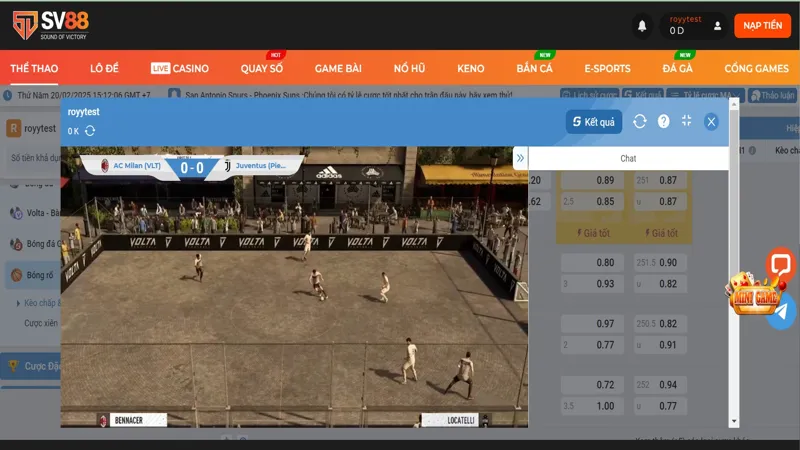800x450 pixels.
Task: Select the 3.5 handicap odds 1.00
Action: (x=592, y=406)
